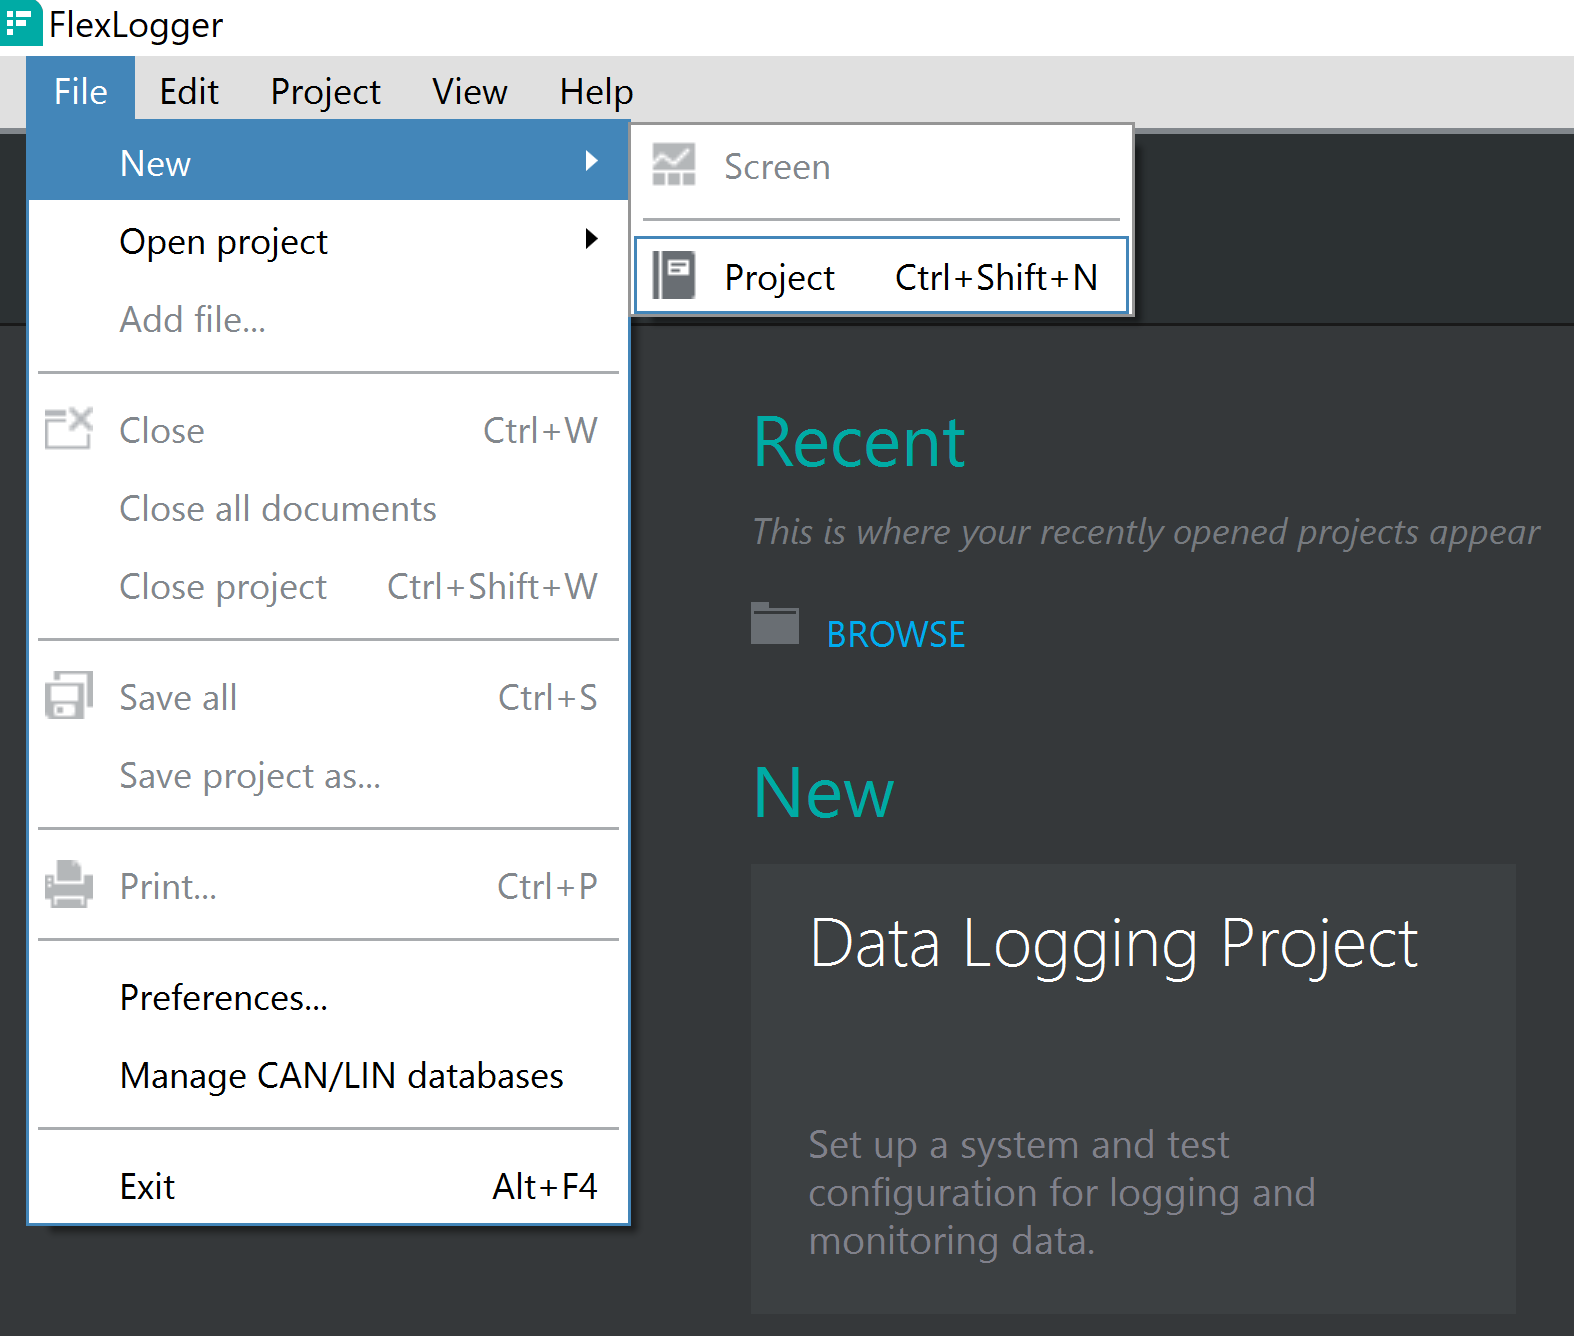
Task: Expand the Open project submenu arrow
Action: tap(591, 239)
